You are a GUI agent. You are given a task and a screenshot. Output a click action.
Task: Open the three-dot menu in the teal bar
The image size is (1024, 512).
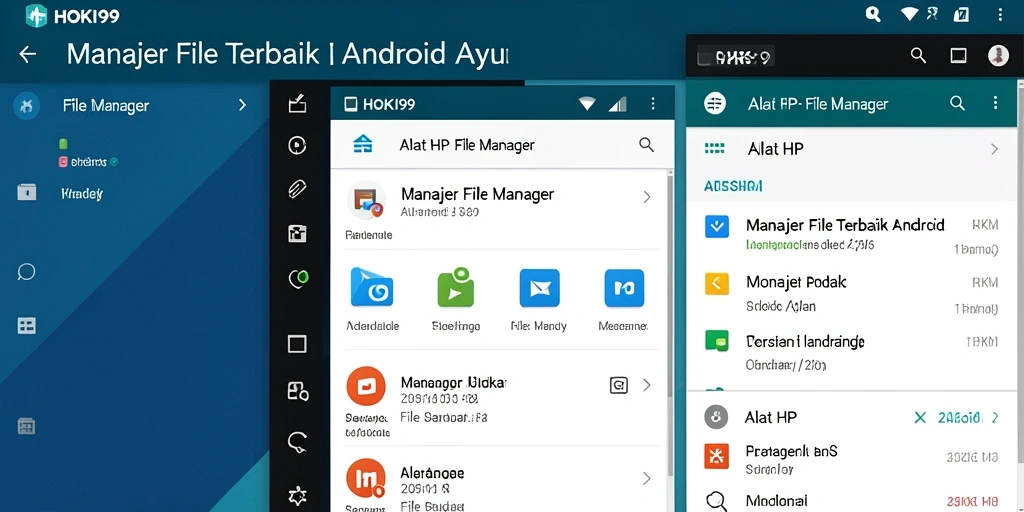pos(995,103)
